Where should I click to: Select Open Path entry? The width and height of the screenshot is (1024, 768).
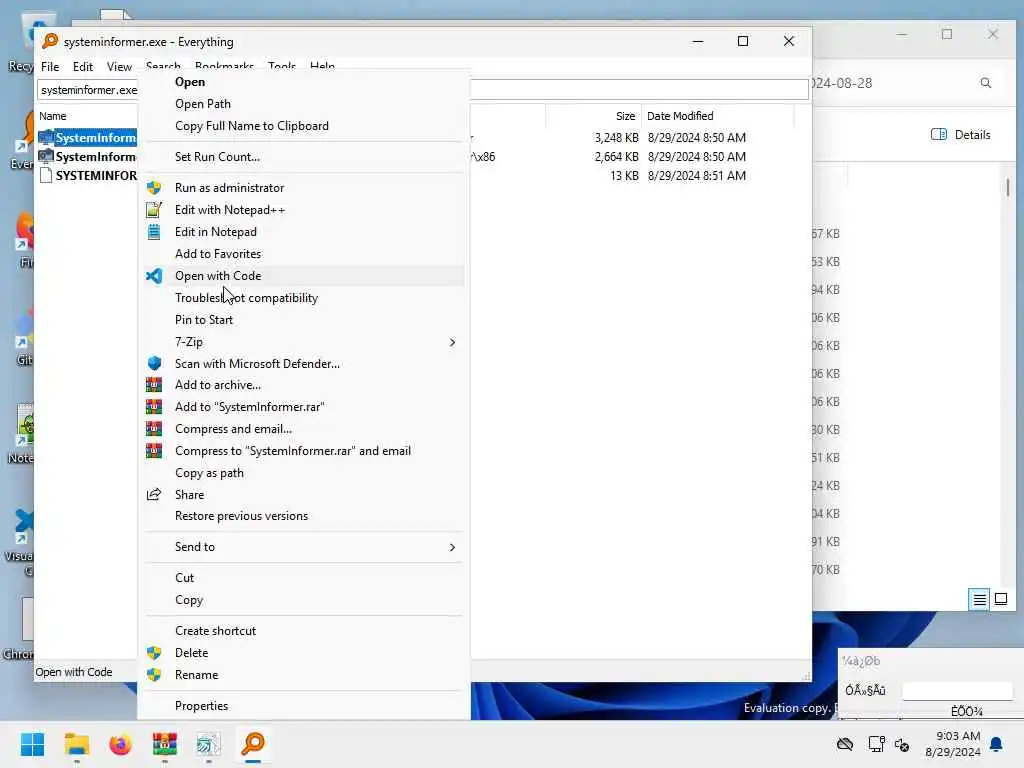(x=202, y=104)
